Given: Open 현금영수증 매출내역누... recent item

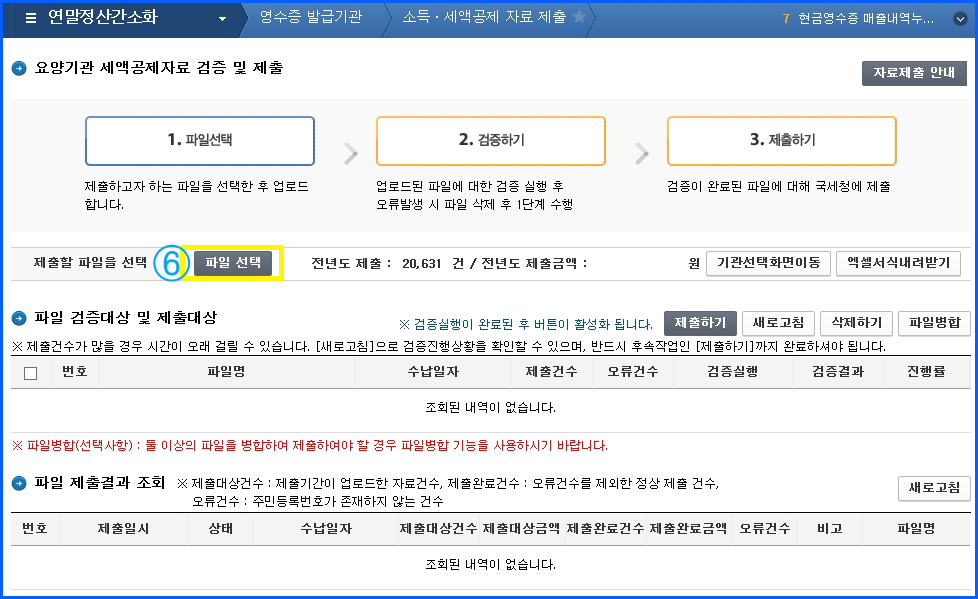Looking at the screenshot, I should coord(866,19).
